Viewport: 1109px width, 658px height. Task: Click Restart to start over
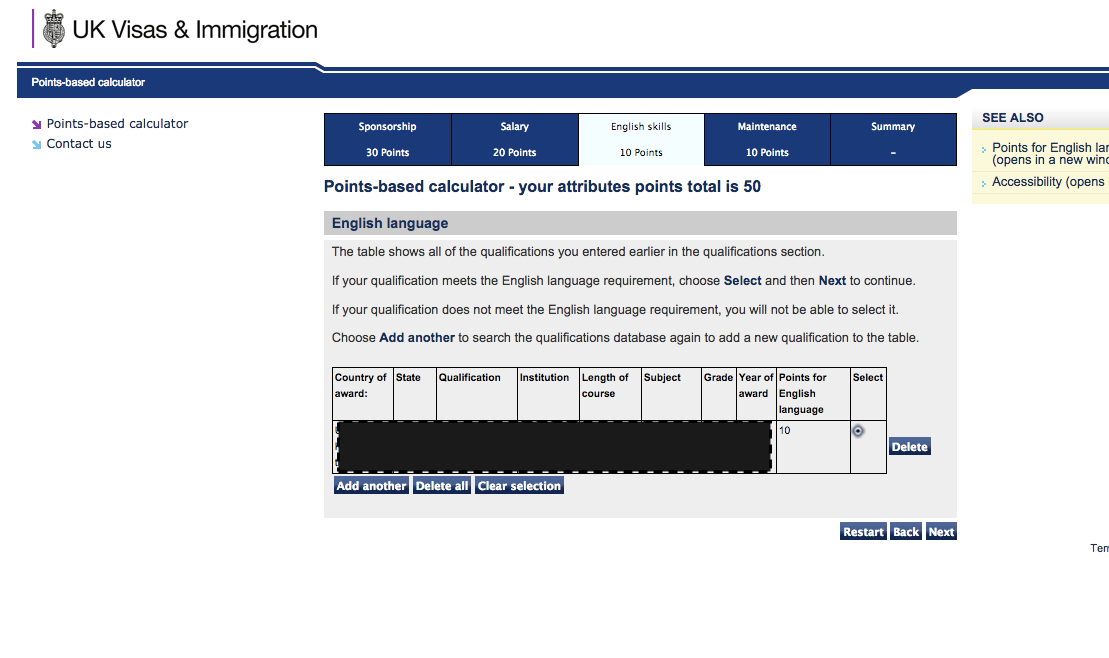click(x=863, y=532)
